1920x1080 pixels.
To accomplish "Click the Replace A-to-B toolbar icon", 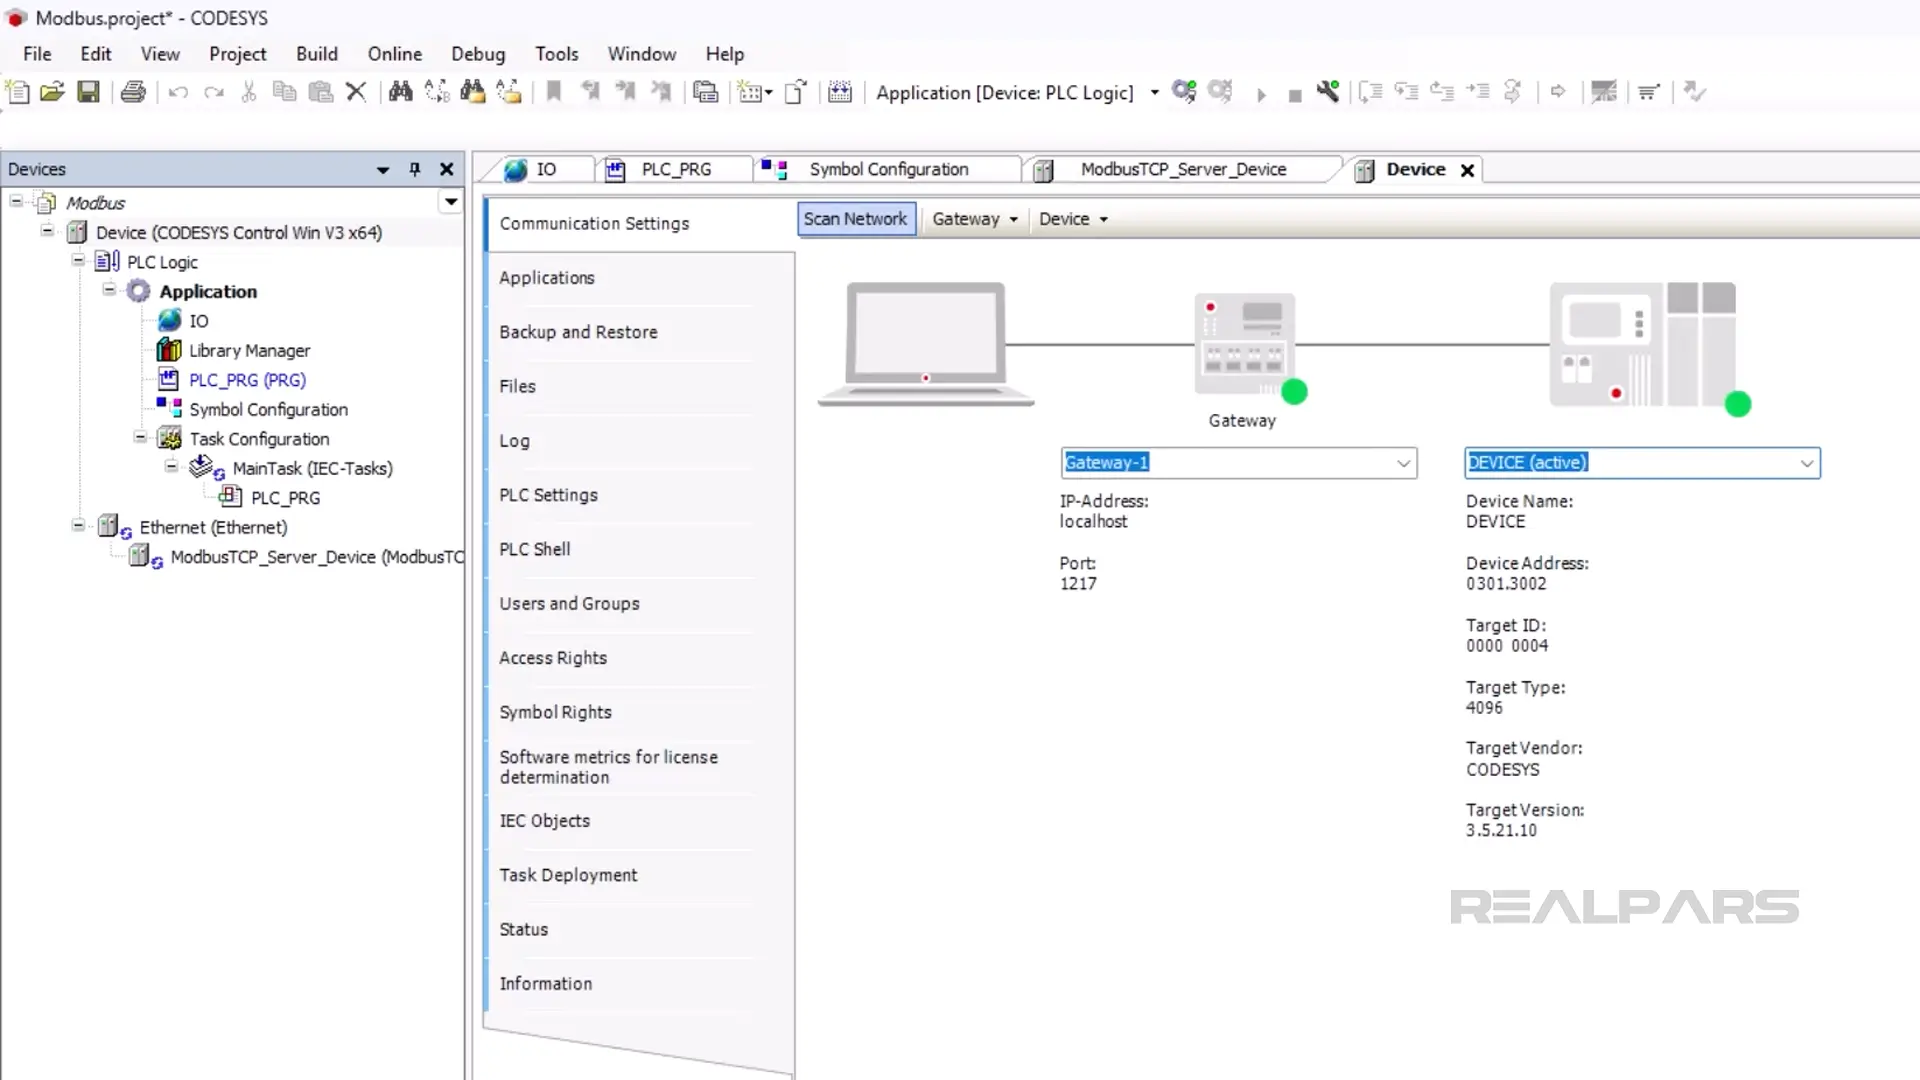I will (437, 92).
